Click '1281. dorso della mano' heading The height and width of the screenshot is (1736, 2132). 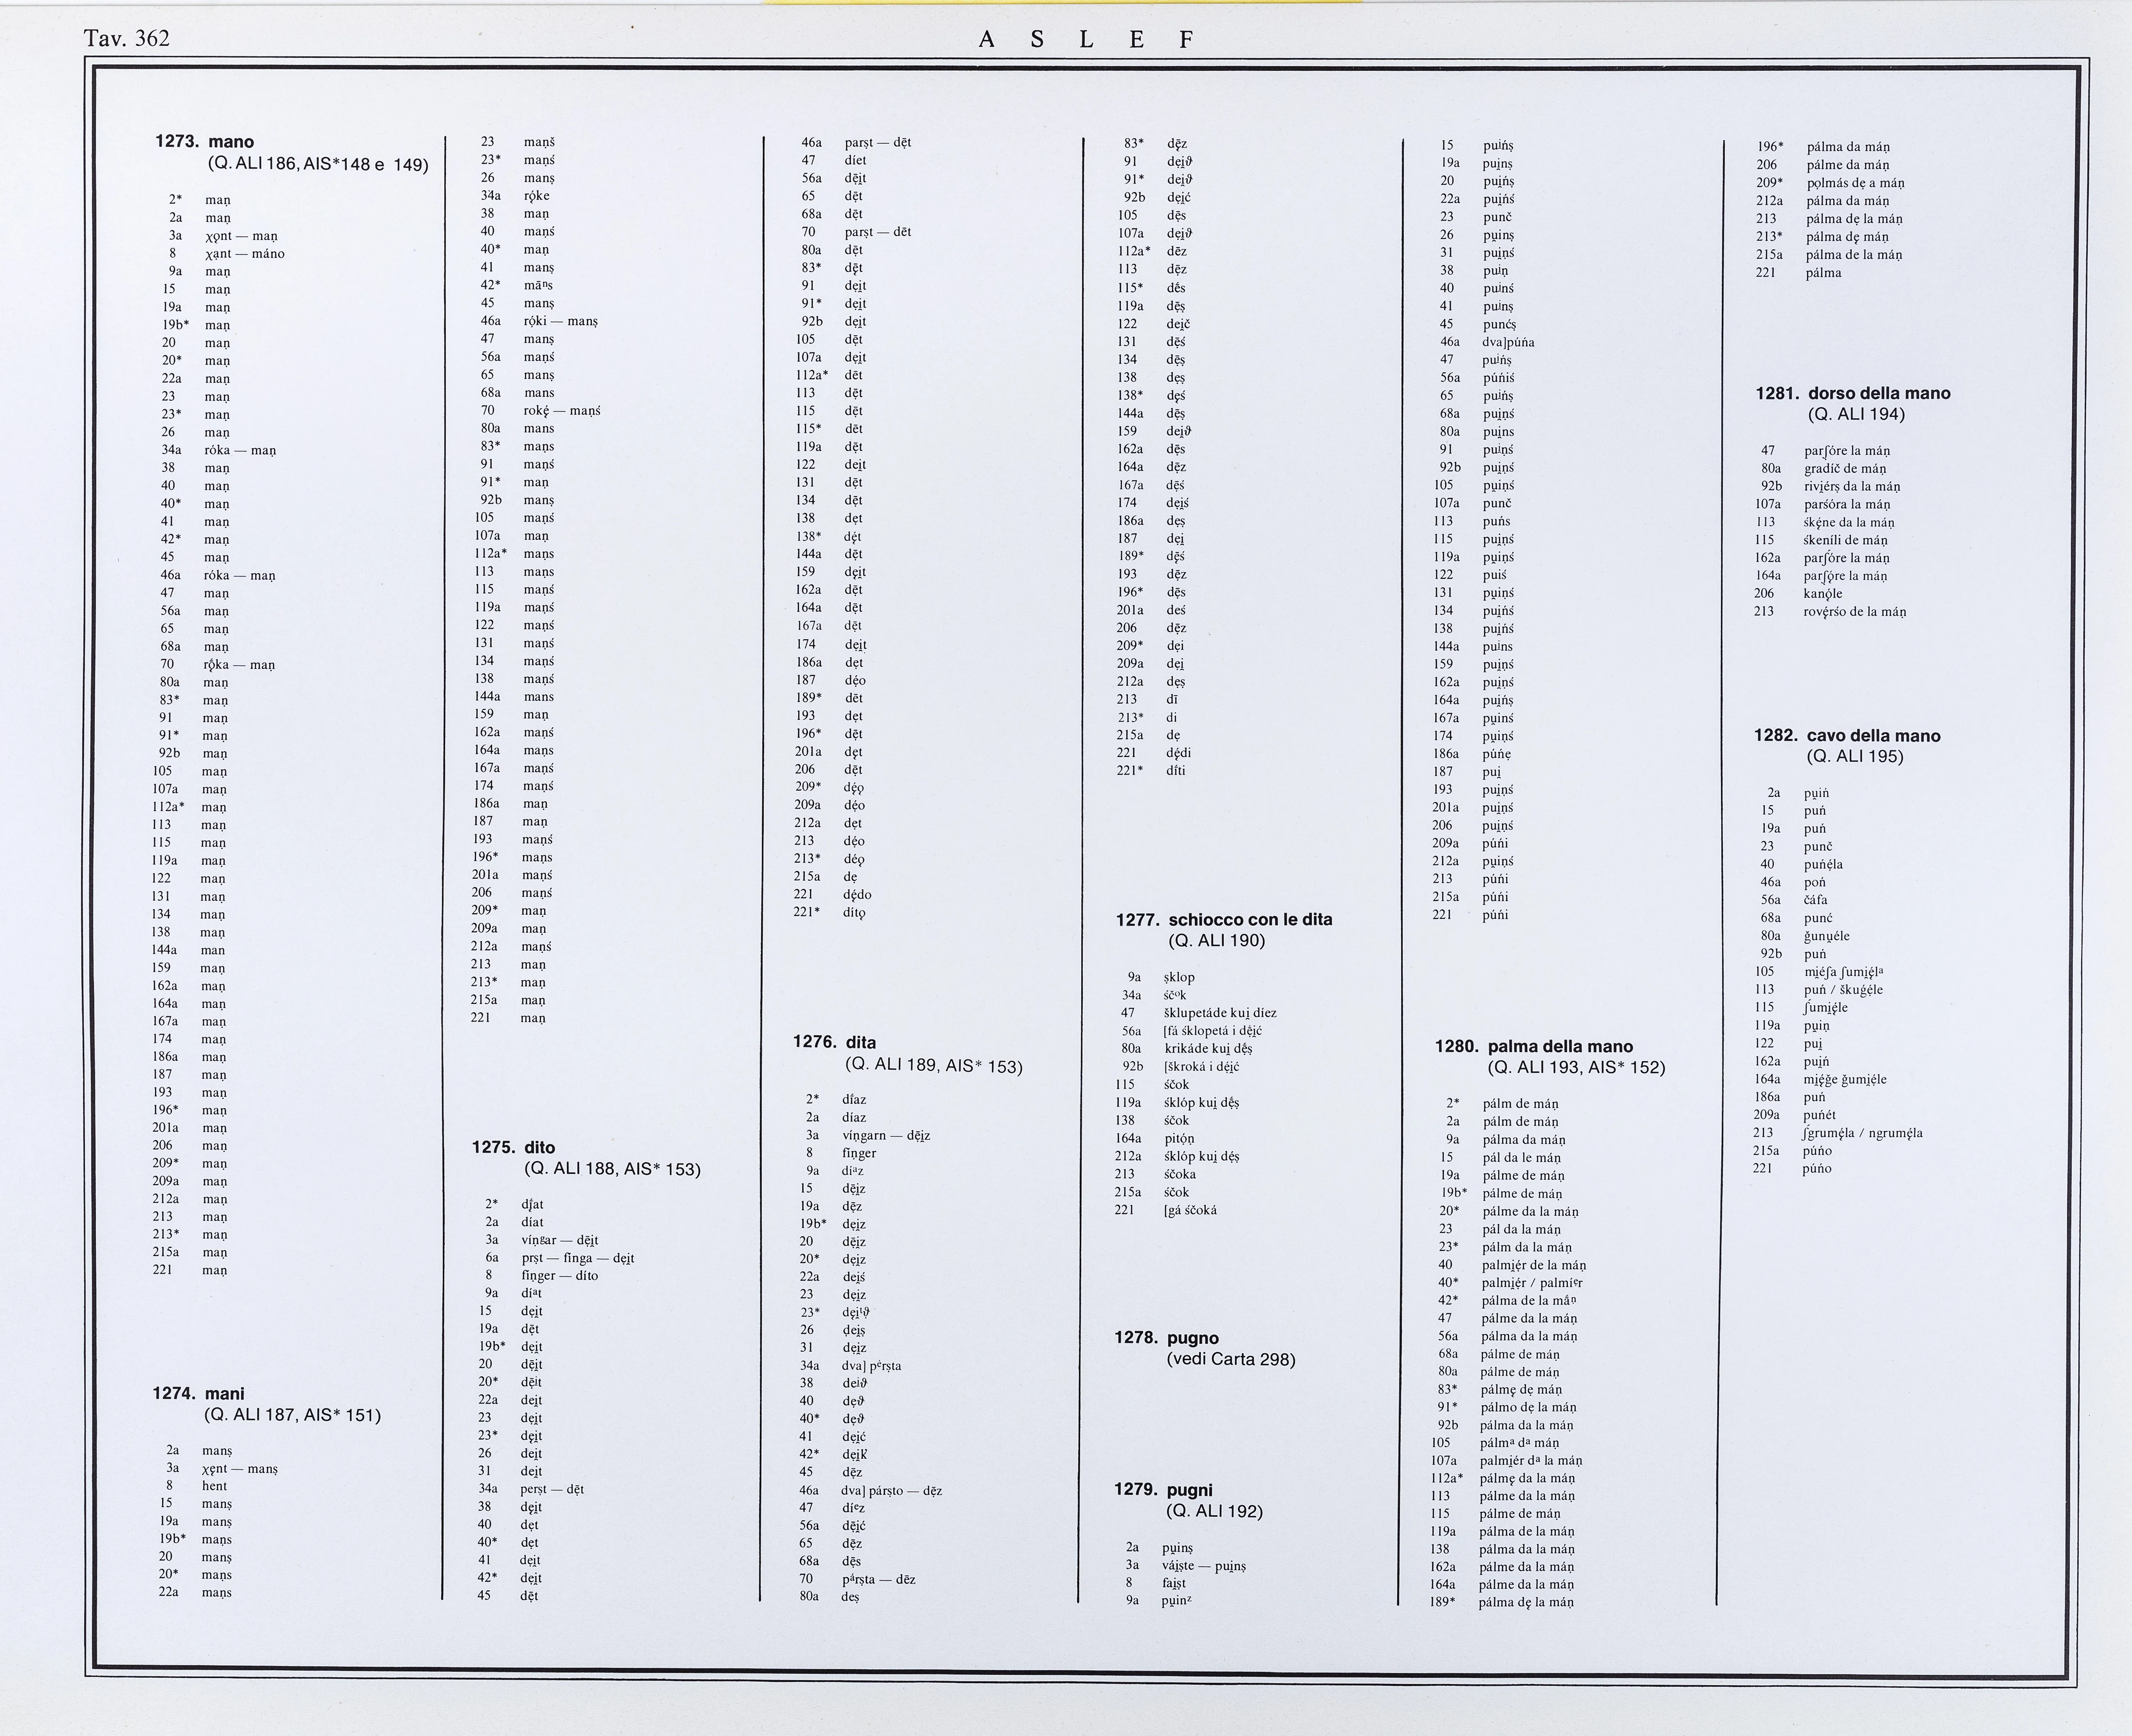tap(1852, 393)
